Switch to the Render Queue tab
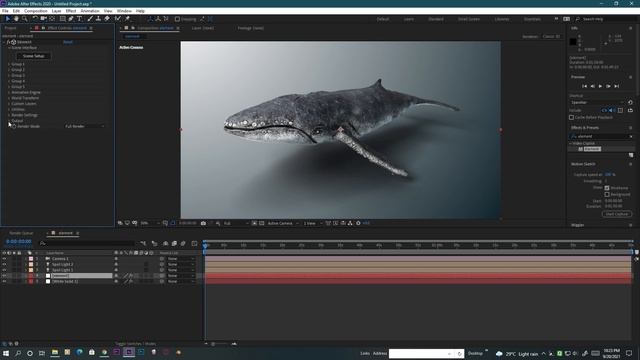 pyautogui.click(x=21, y=233)
